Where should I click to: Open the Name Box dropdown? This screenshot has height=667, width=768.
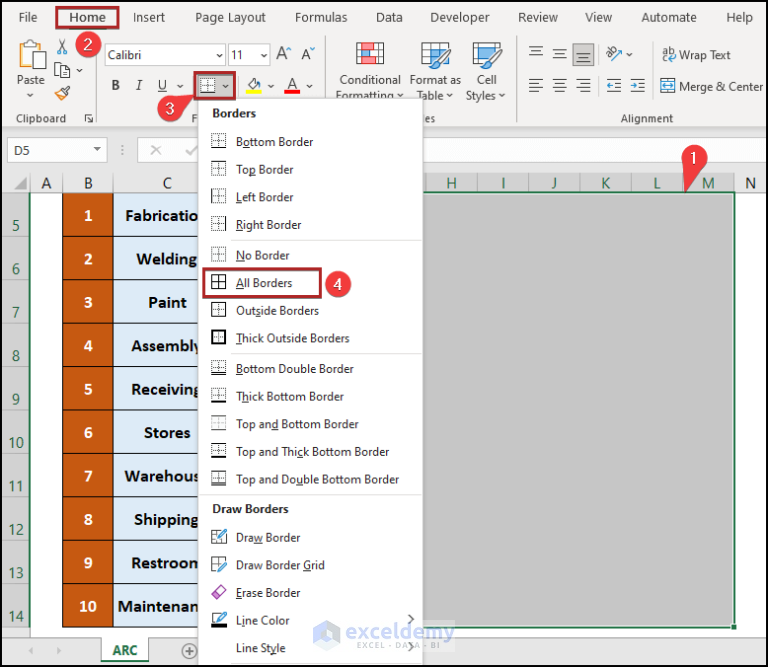tap(97, 149)
